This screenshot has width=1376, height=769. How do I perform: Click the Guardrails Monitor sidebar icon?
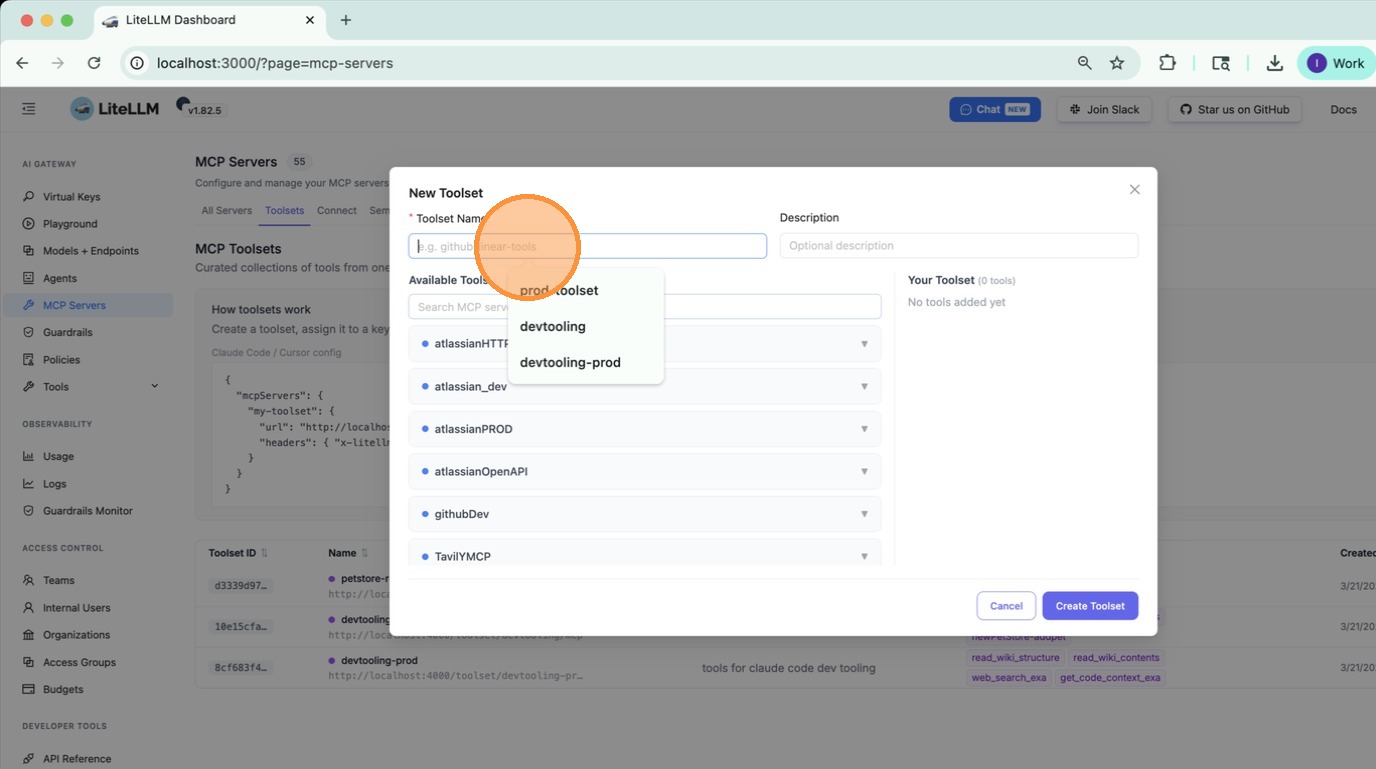pos(29,511)
